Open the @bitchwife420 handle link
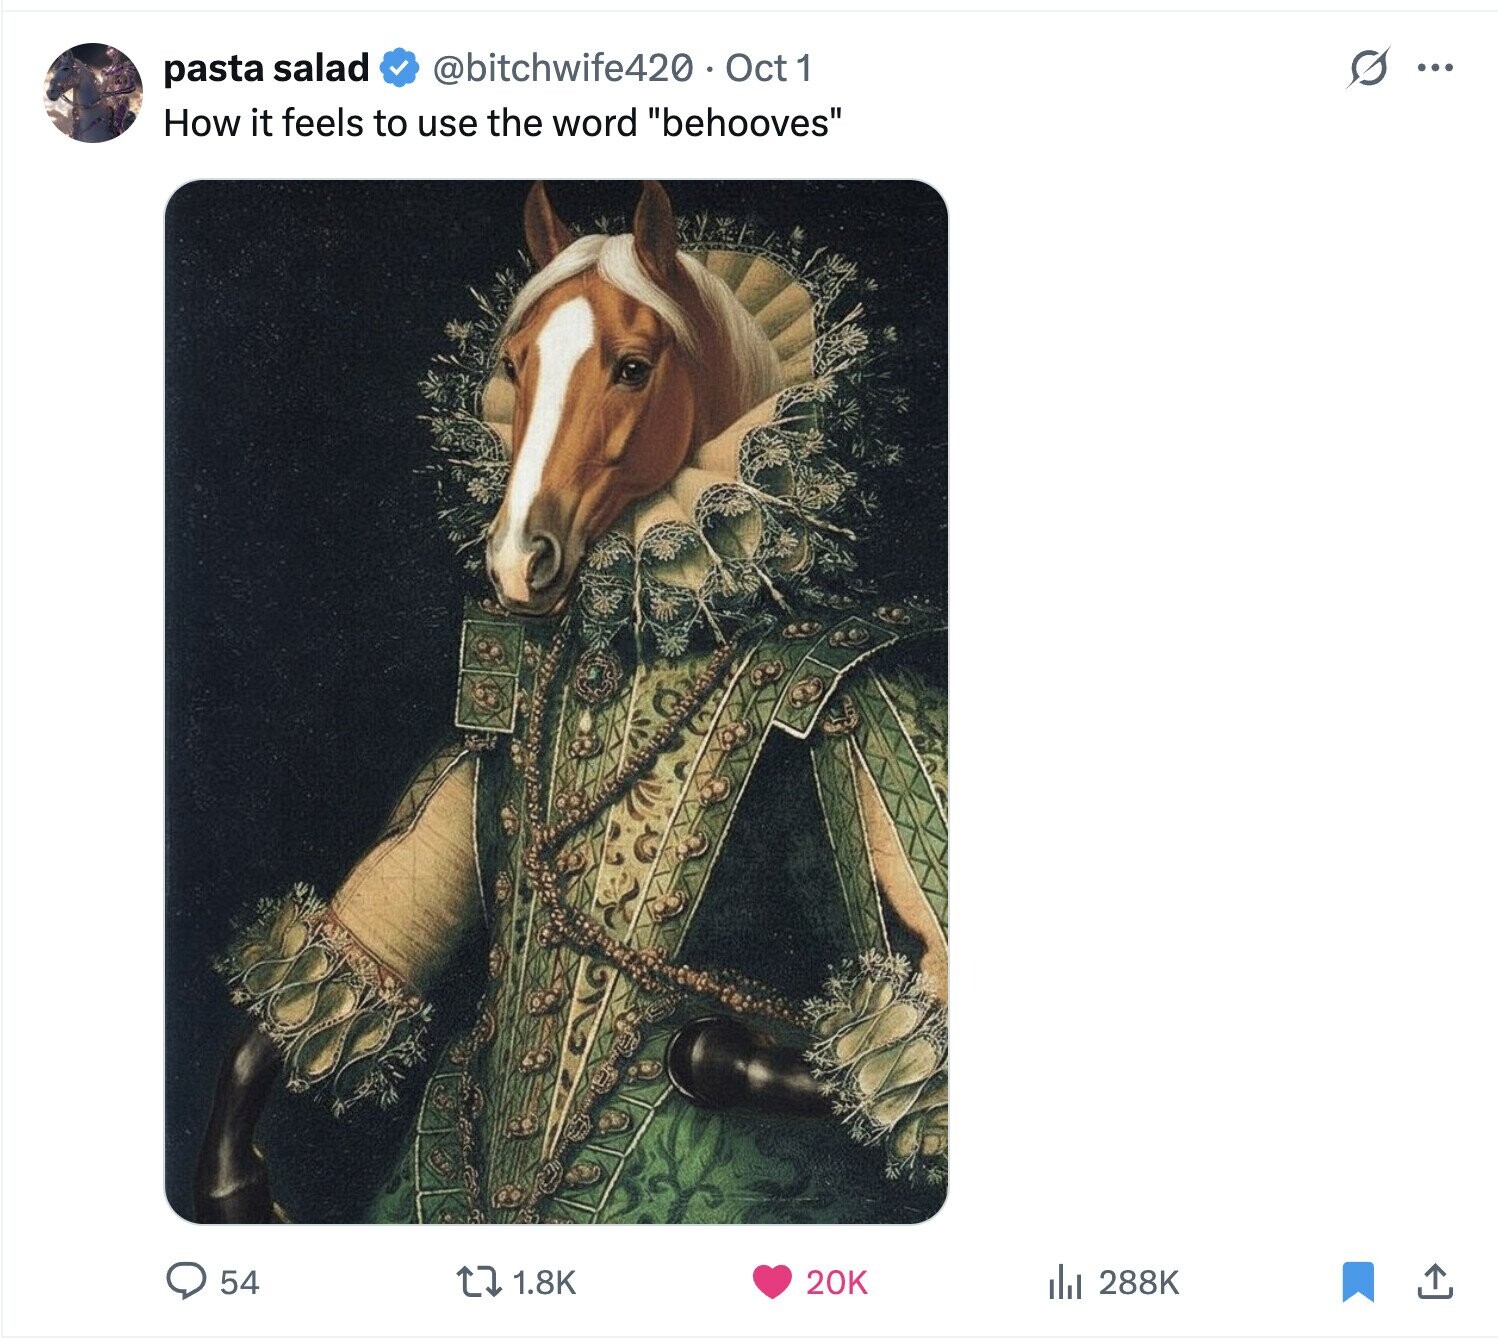 pos(562,68)
